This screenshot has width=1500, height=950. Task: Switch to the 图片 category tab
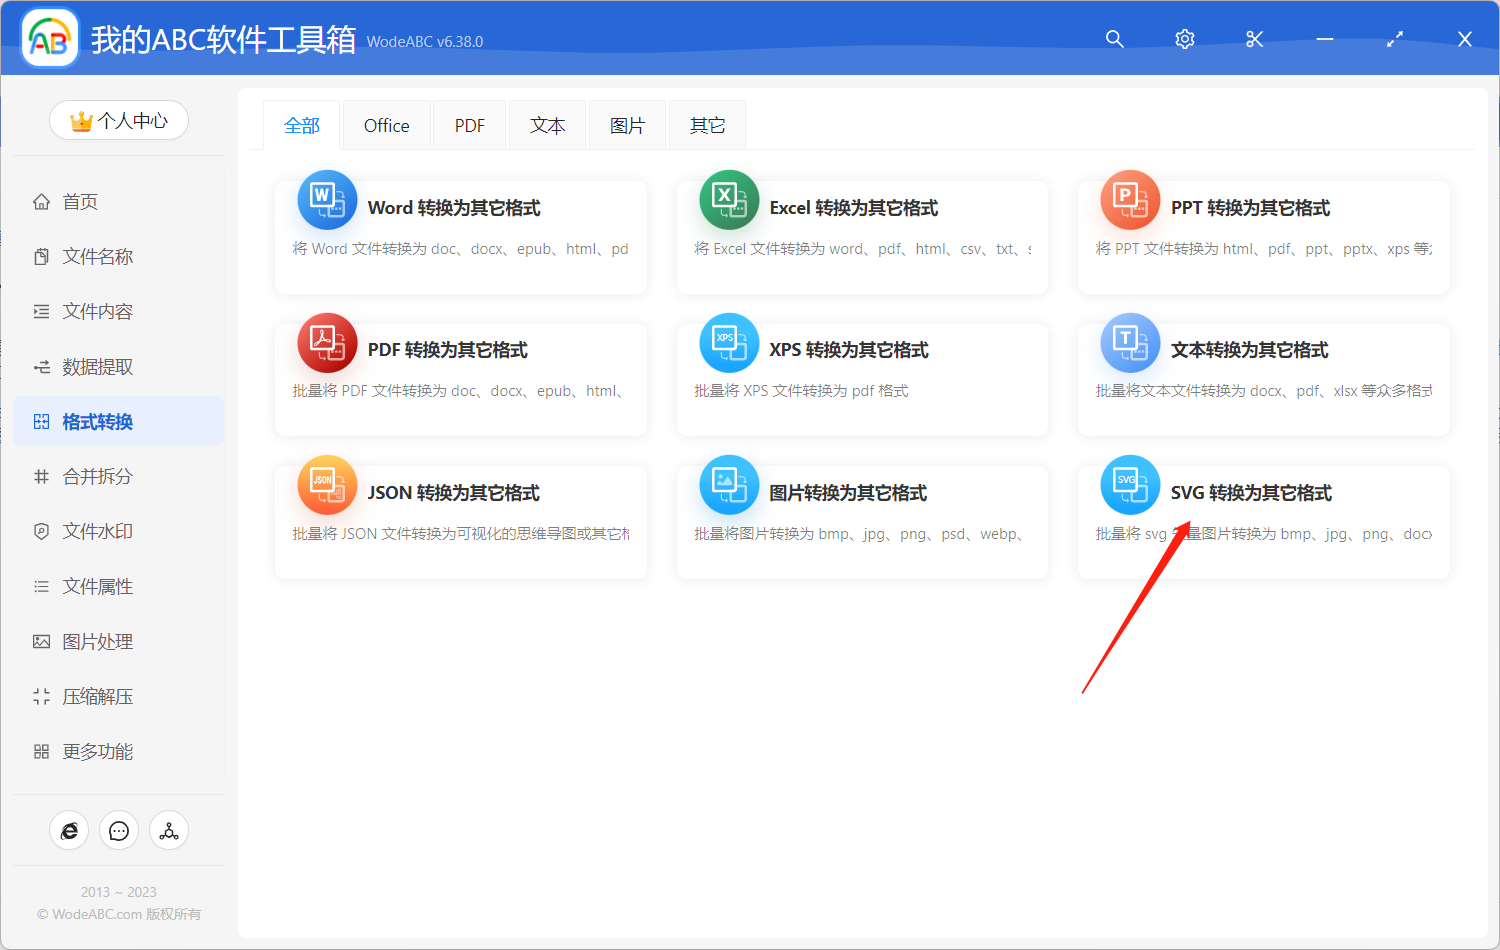(627, 124)
